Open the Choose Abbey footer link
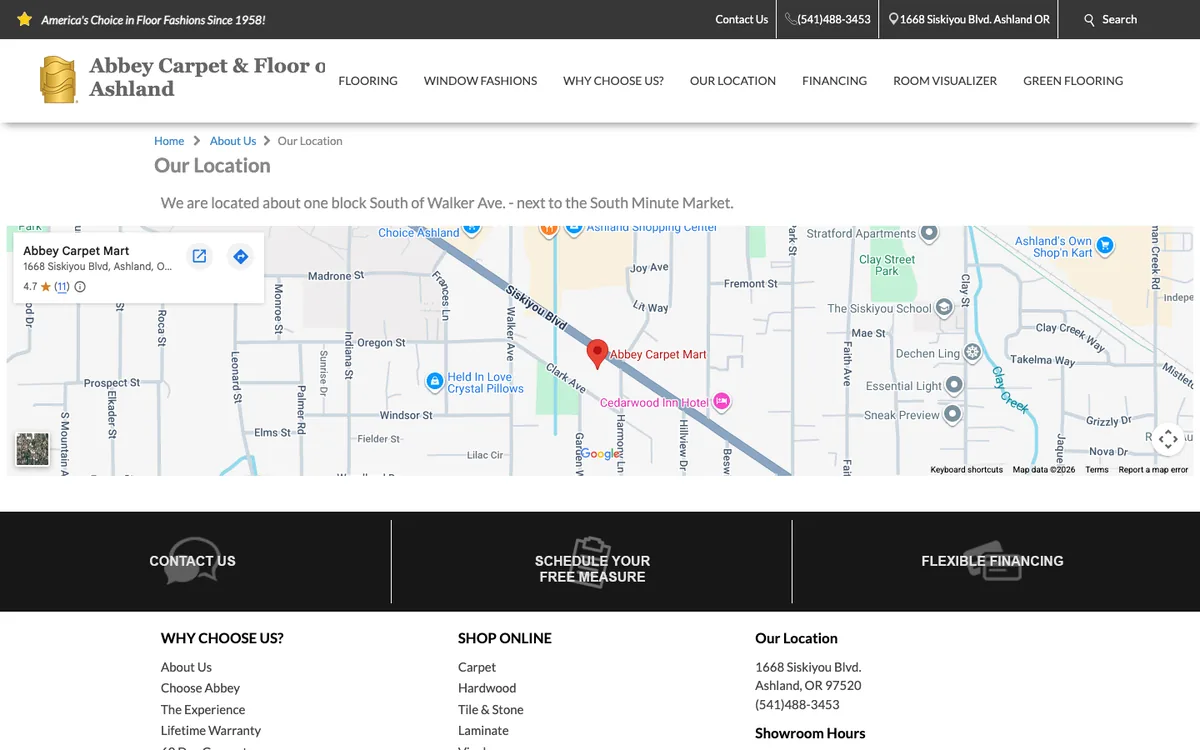 (200, 688)
